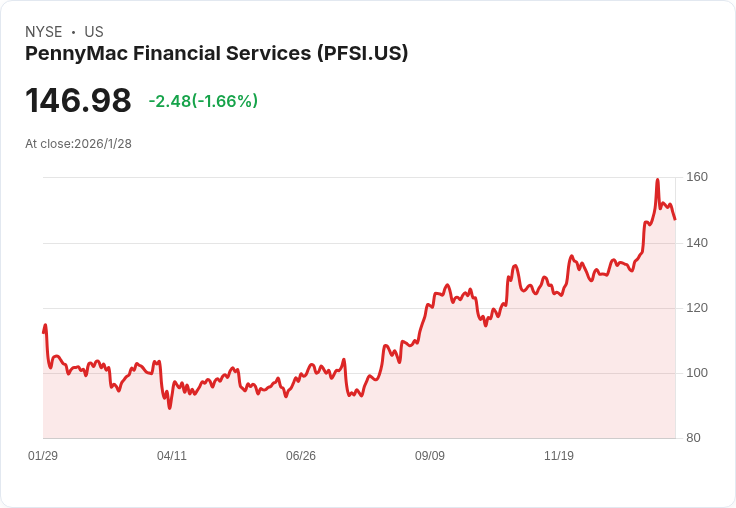Click the highest peak of the price line
The height and width of the screenshot is (508, 736).
click(x=657, y=180)
